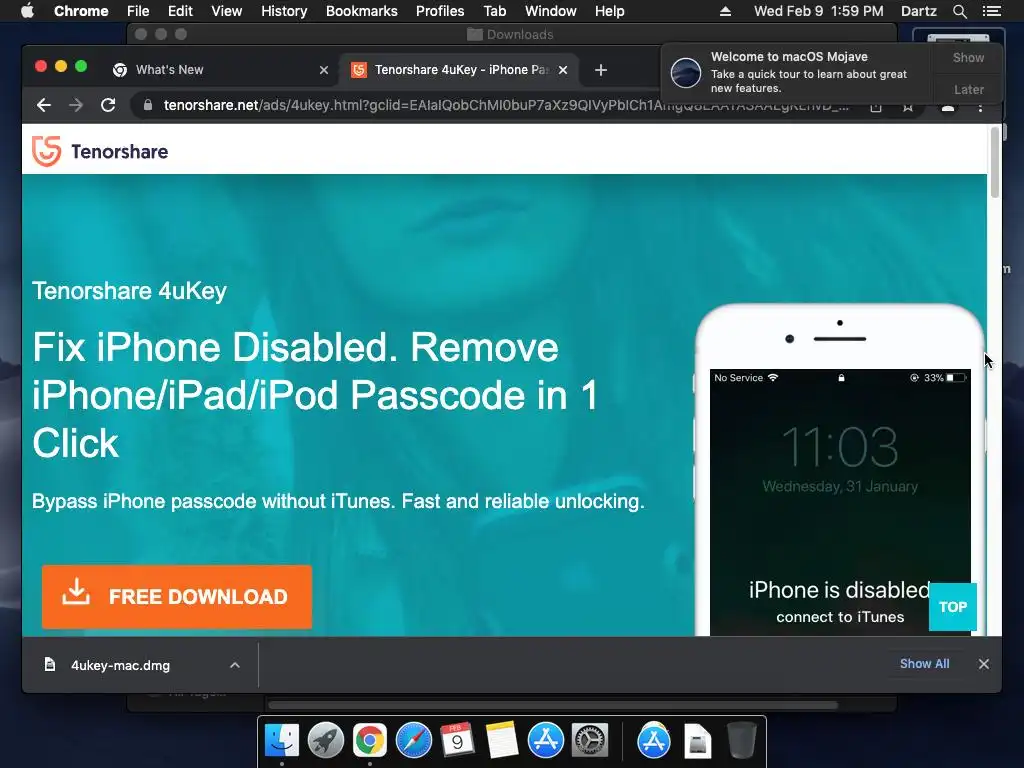
Task: Open the Chrome three-dot menu
Action: [x=980, y=107]
